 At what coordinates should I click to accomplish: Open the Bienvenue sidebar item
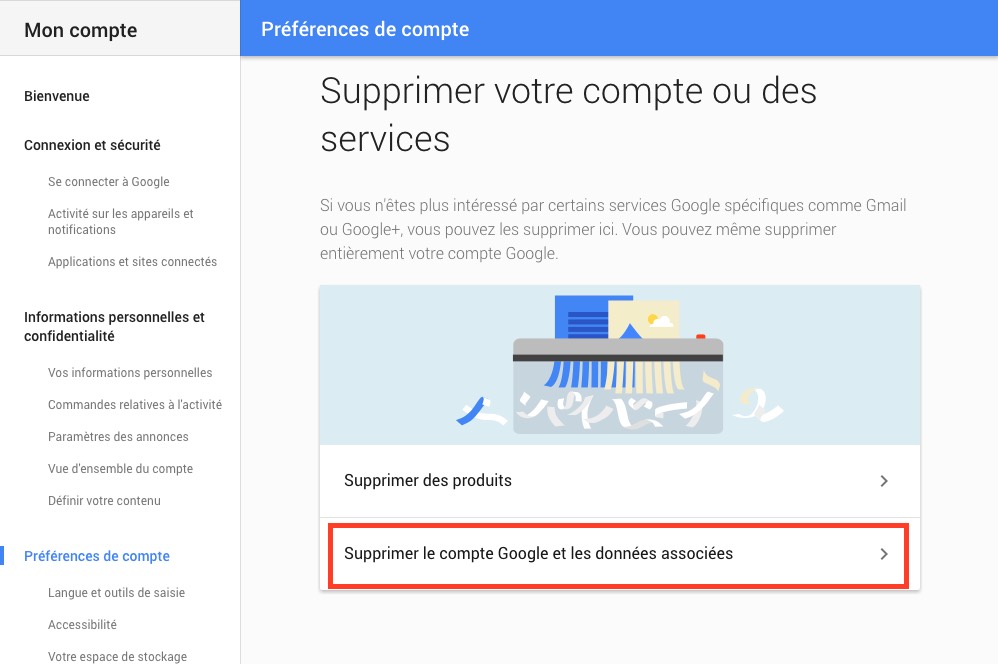57,96
